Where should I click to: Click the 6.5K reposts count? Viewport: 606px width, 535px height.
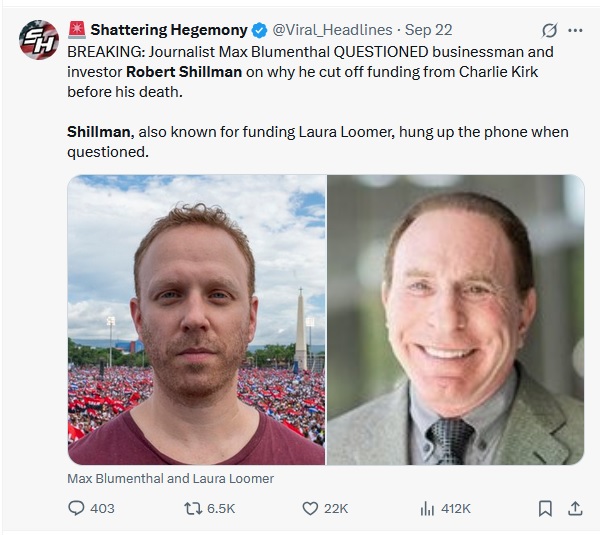click(x=220, y=508)
